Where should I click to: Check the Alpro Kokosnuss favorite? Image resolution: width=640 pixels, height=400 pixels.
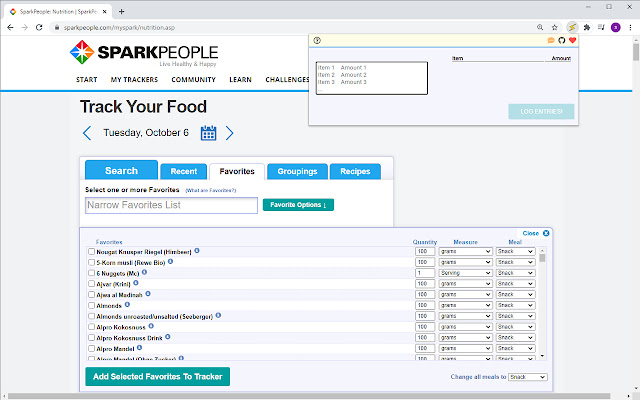(91, 327)
